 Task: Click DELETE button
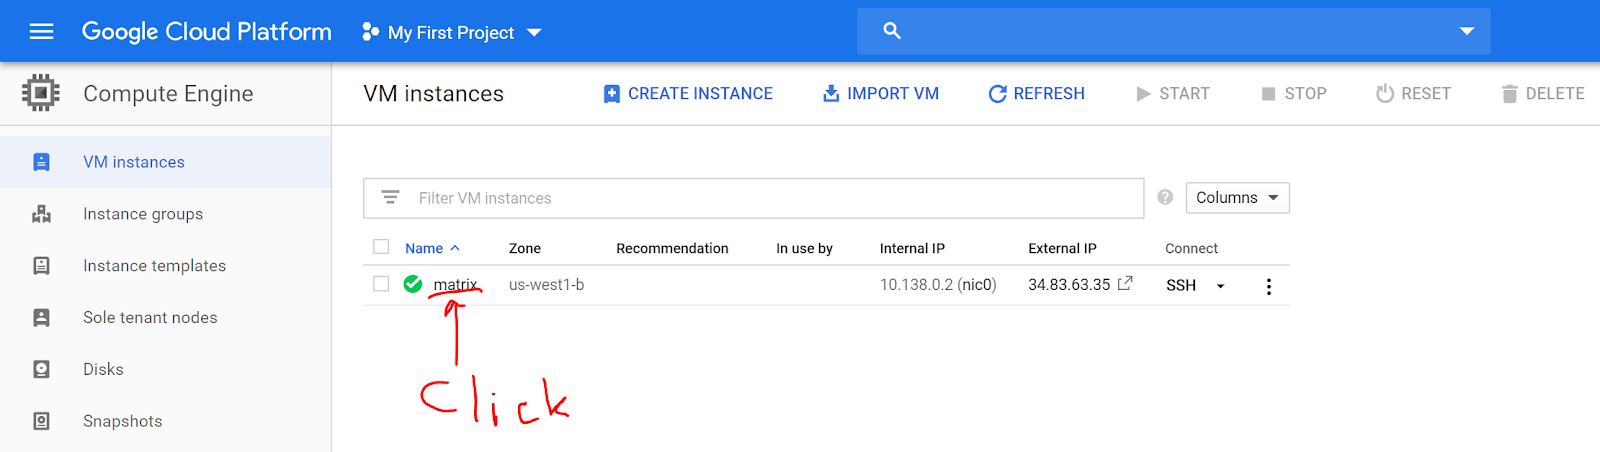(1543, 94)
